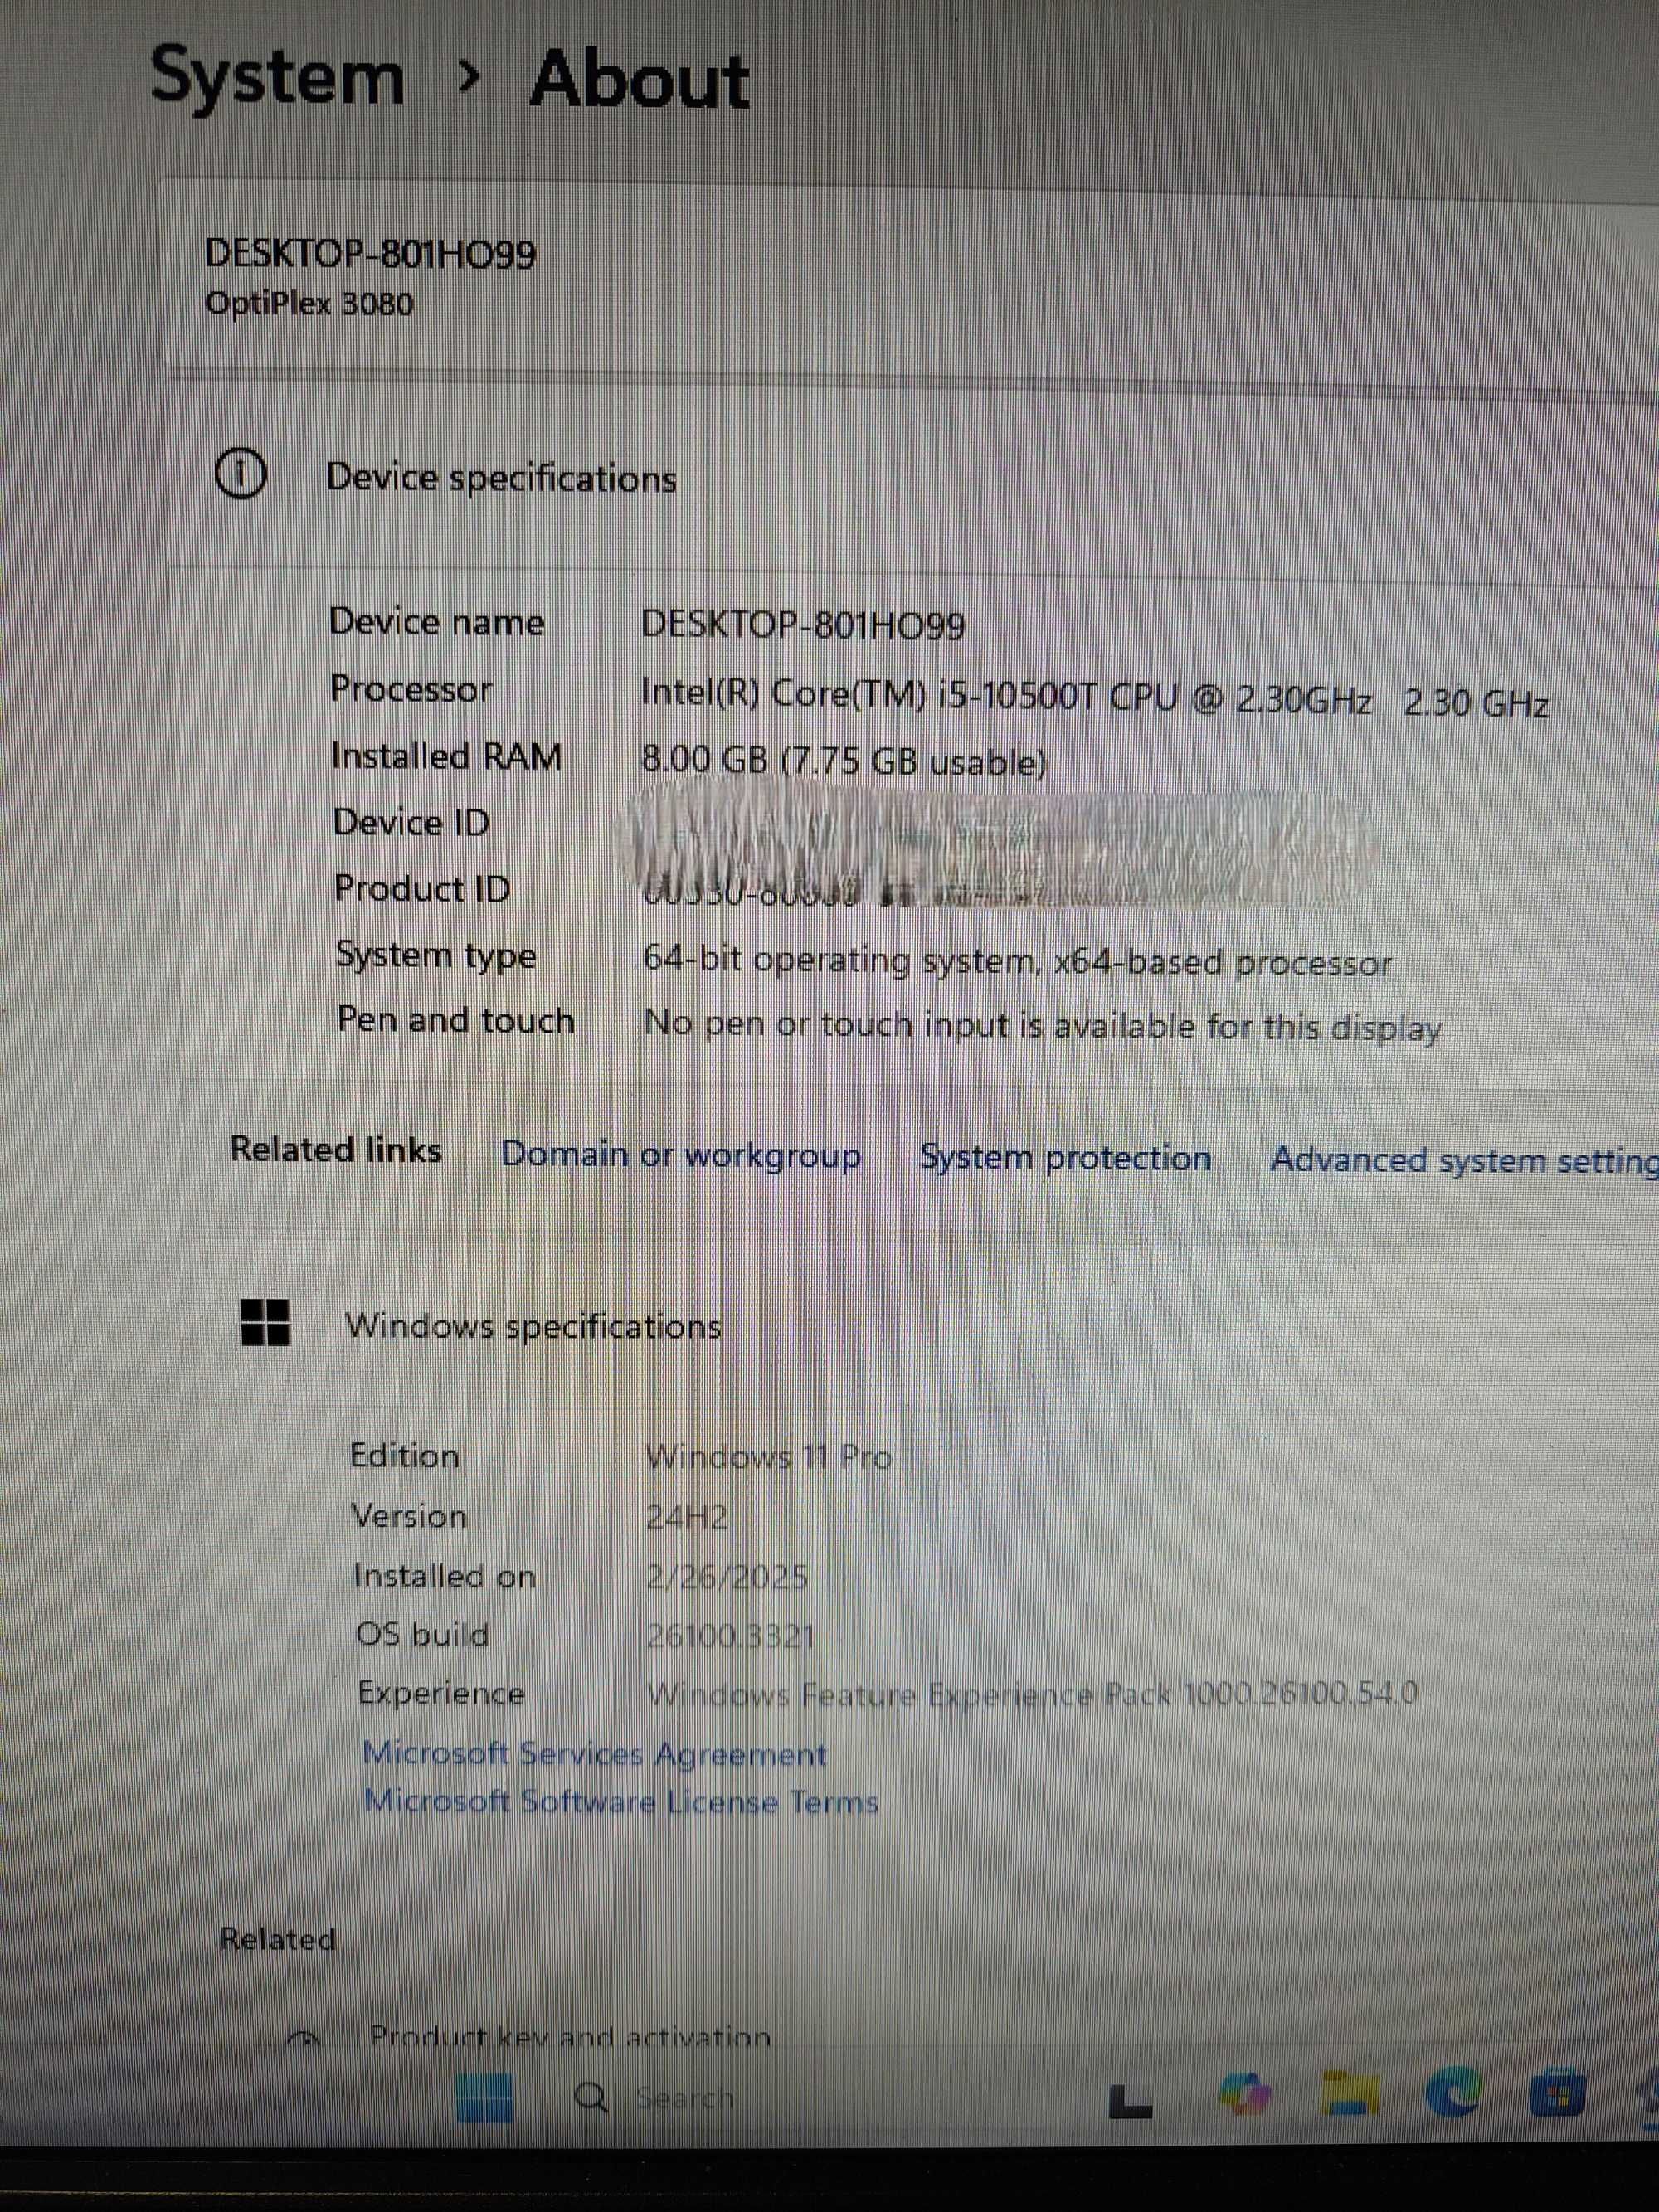Screen dimensions: 1659x2212
Task: Click the Product ID label
Action: point(422,888)
